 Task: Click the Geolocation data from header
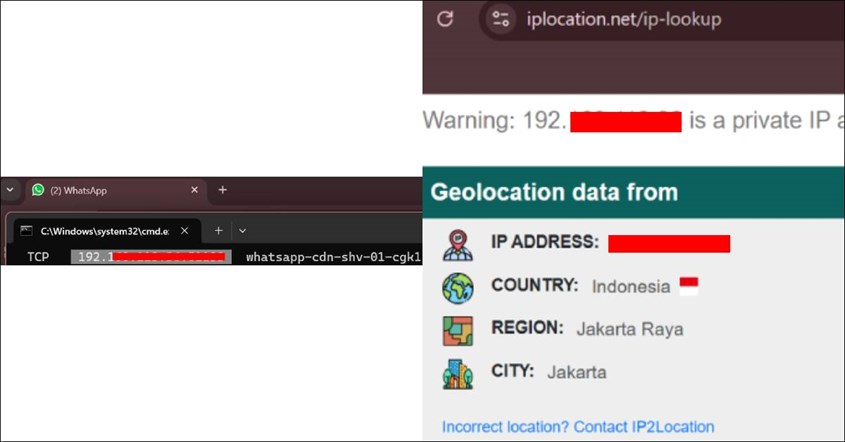click(x=555, y=192)
